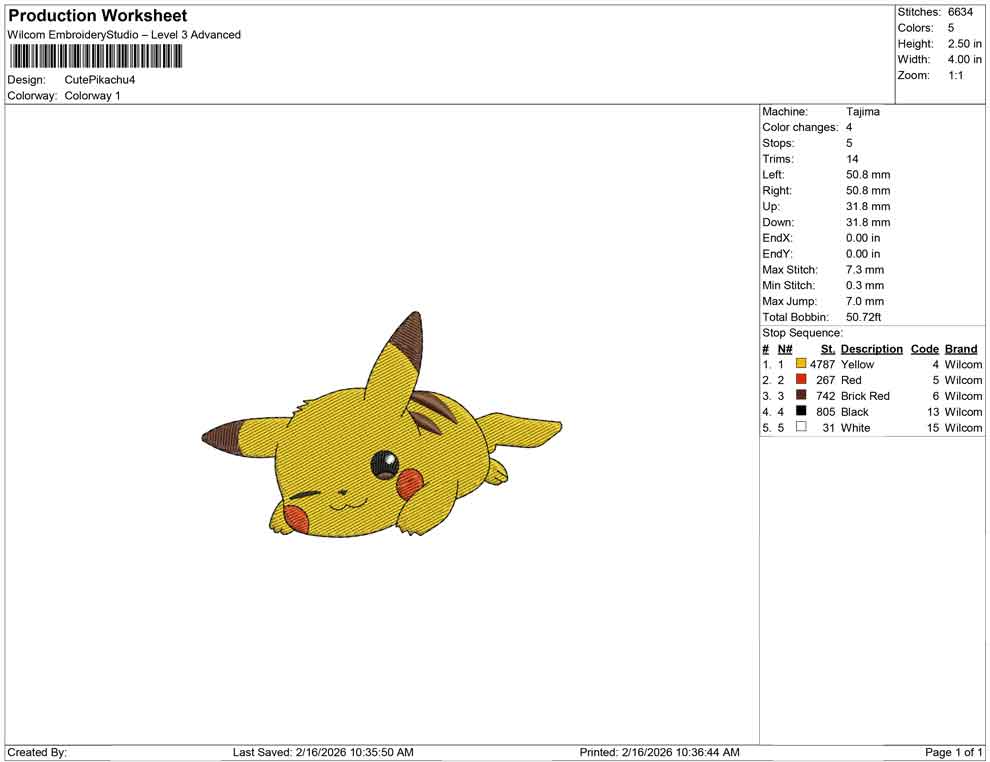Click the Production Worksheet title

pos(96,16)
